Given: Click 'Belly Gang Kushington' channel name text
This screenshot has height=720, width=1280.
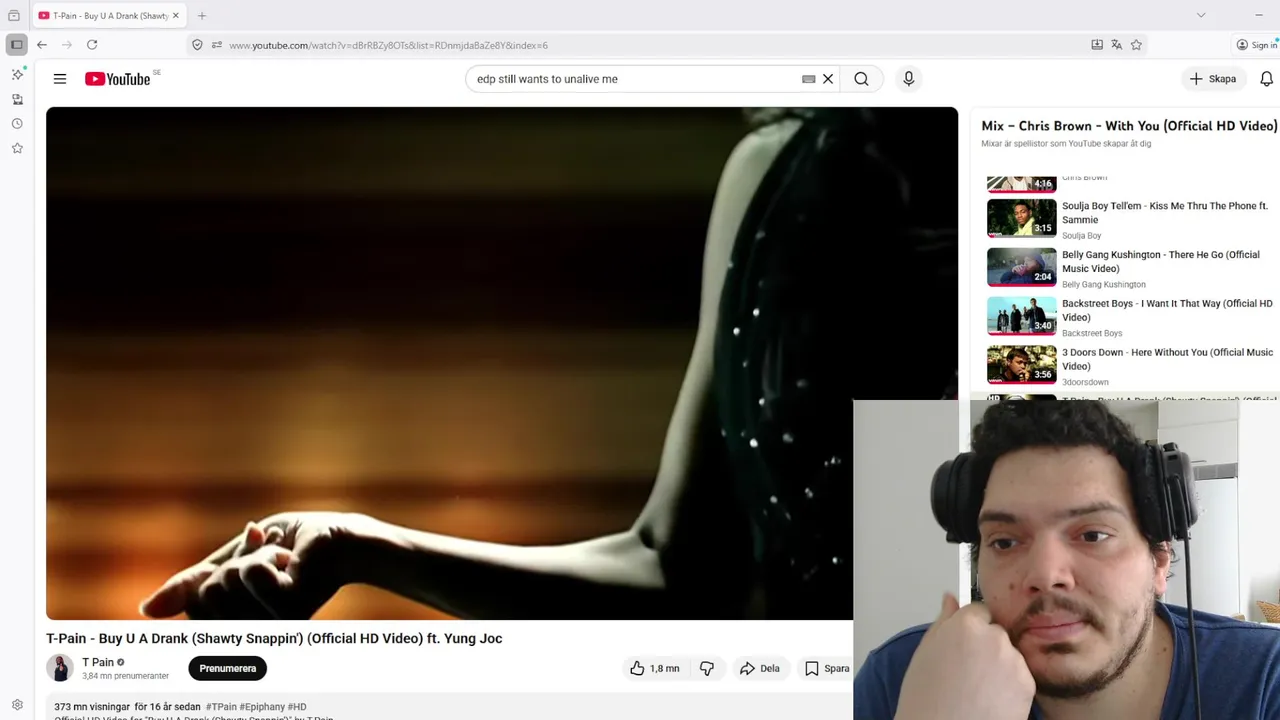Looking at the screenshot, I should [1104, 284].
